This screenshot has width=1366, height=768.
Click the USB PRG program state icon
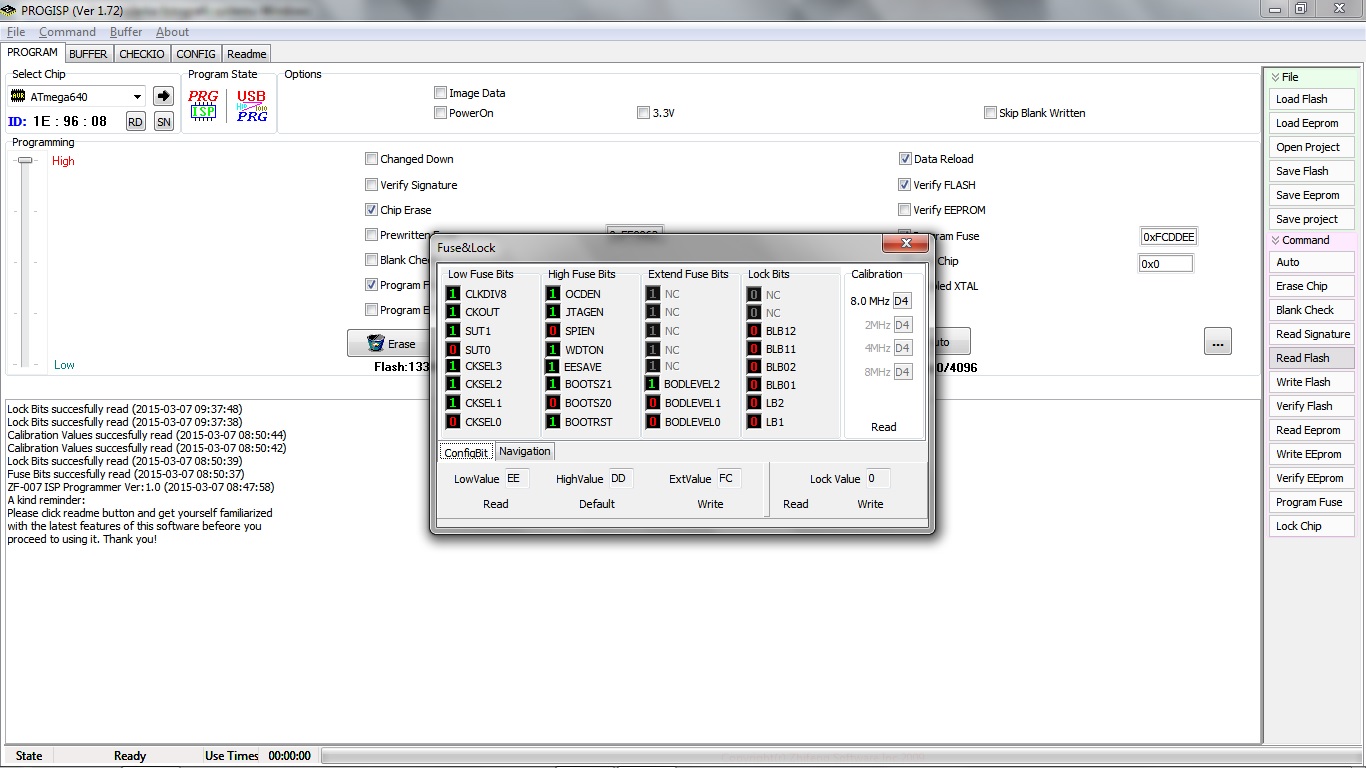[251, 105]
